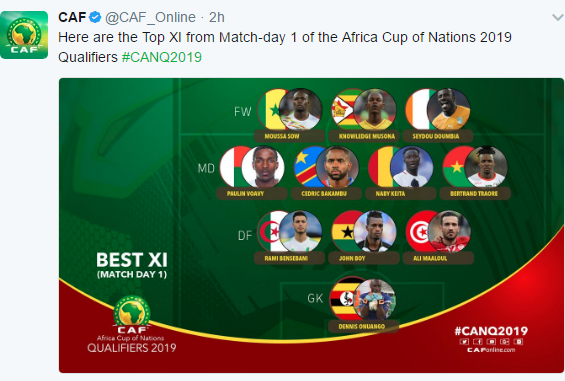The height and width of the screenshot is (381, 565).
Task: Click the CAFonline.com text in the image
Action: [x=491, y=350]
